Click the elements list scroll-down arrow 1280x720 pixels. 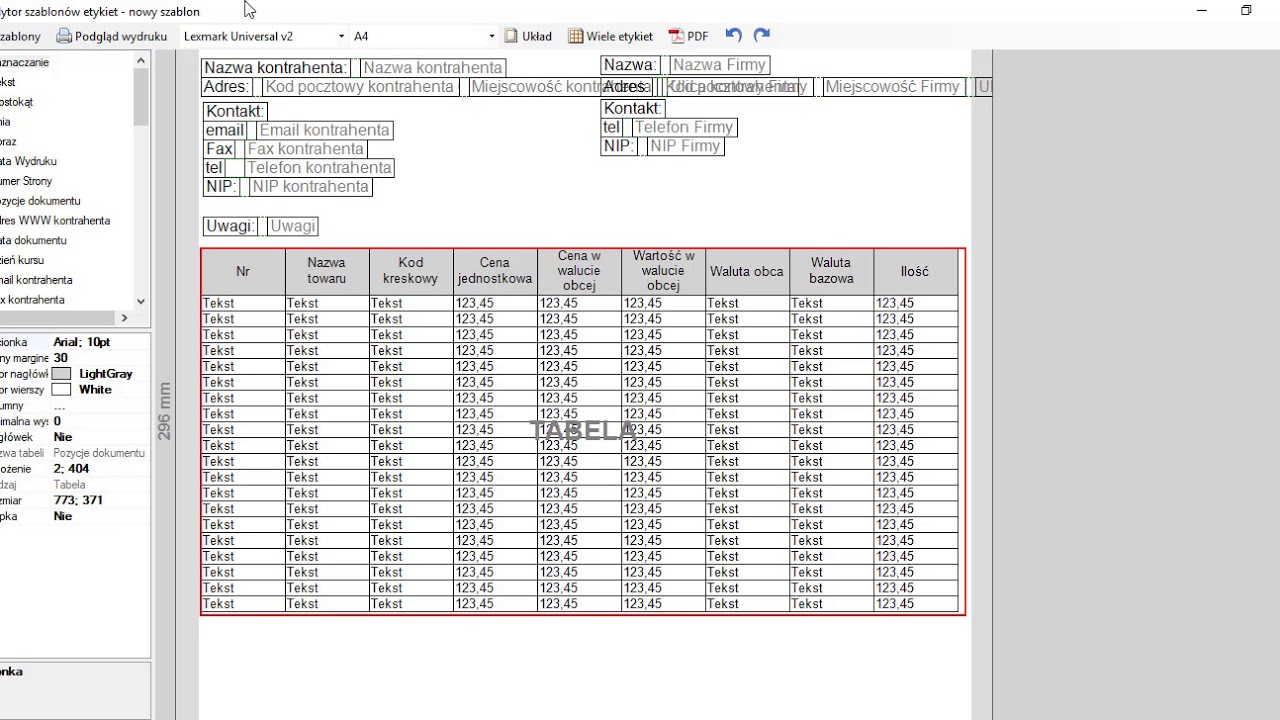[141, 301]
